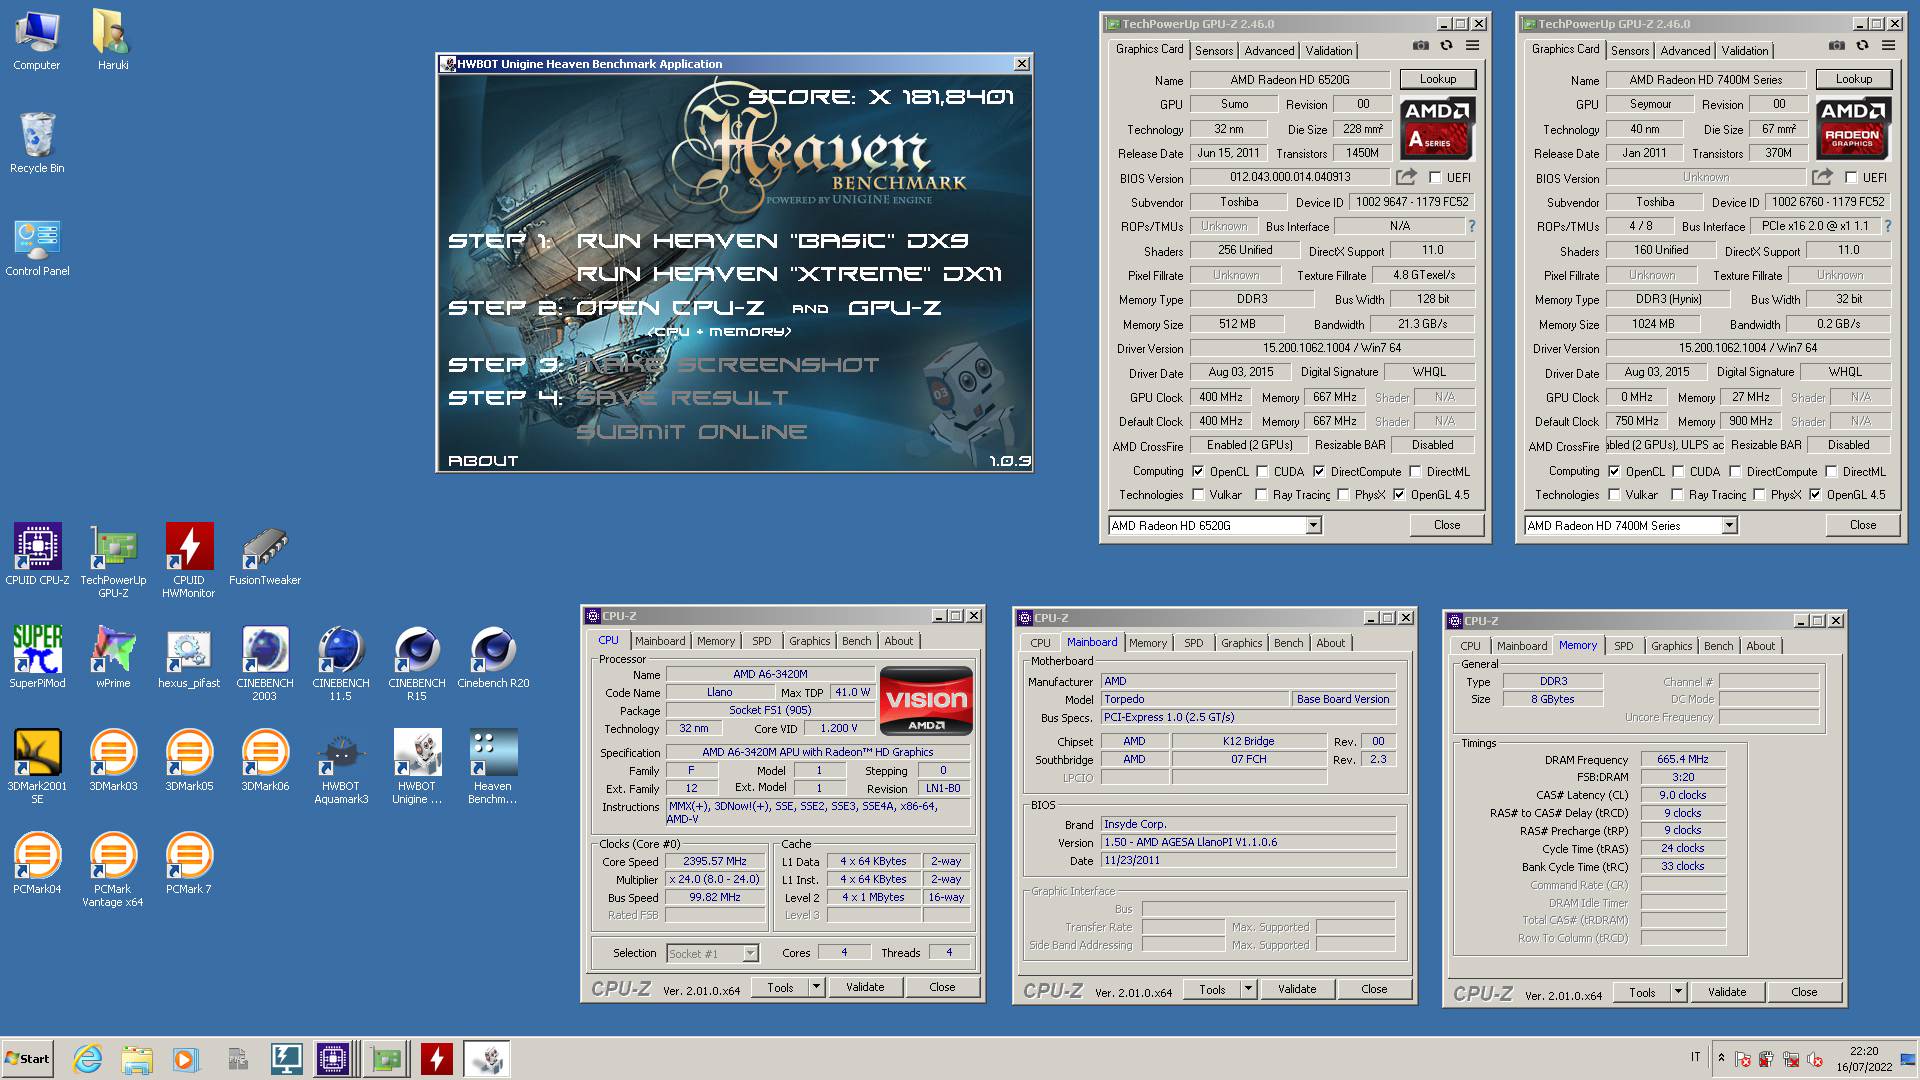Click camera screenshot icon in HD 6520G GPU-Z
Screen dimensions: 1920x1080
1420,46
